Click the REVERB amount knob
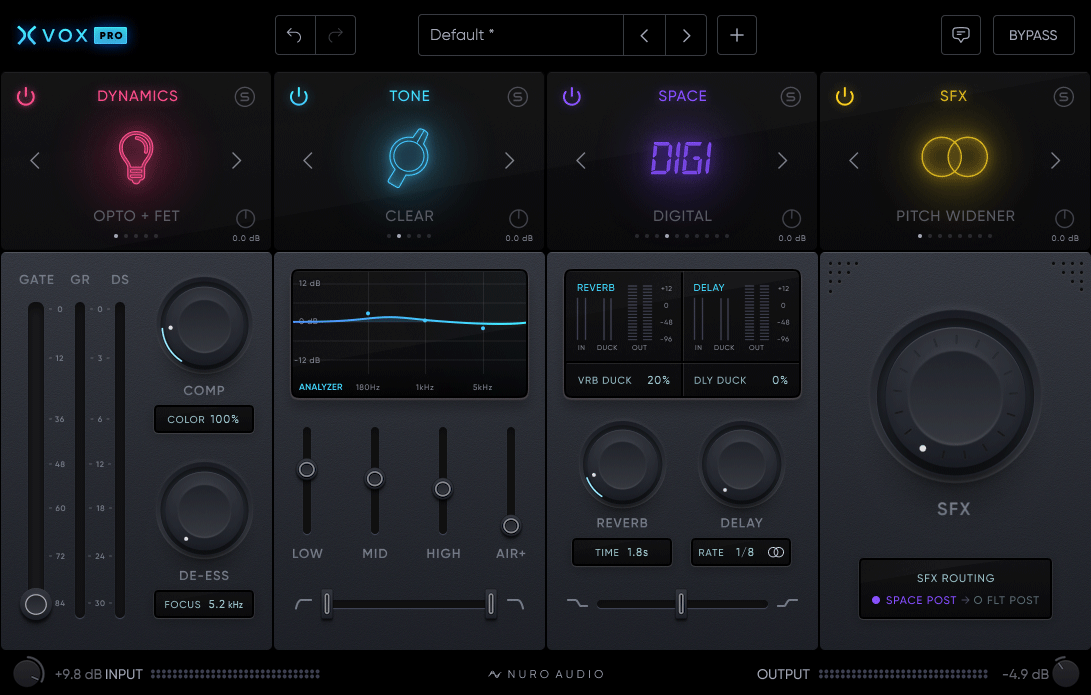Image resolution: width=1091 pixels, height=695 pixels. pyautogui.click(x=622, y=464)
